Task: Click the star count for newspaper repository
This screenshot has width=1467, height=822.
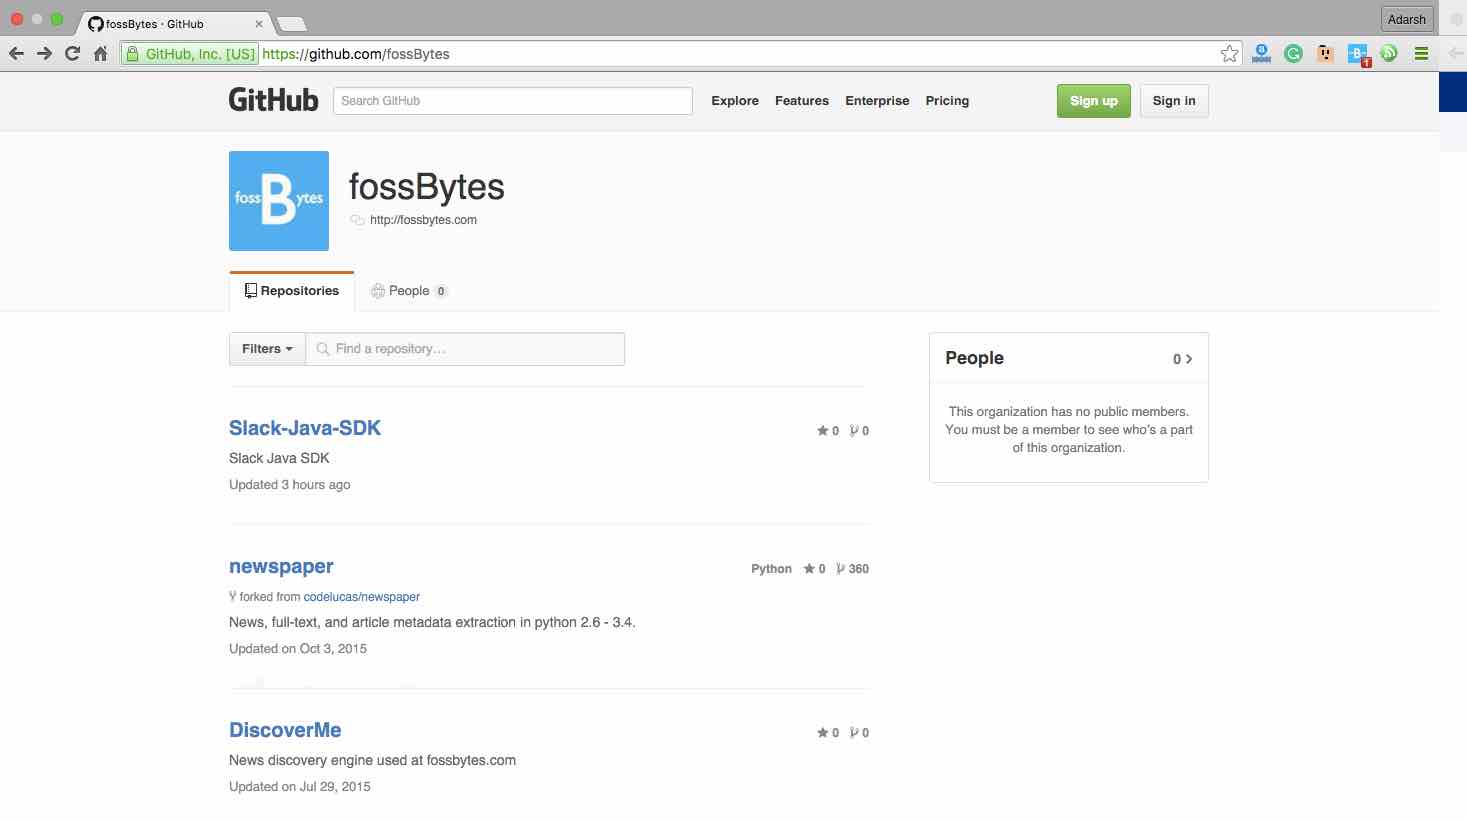Action: [814, 569]
